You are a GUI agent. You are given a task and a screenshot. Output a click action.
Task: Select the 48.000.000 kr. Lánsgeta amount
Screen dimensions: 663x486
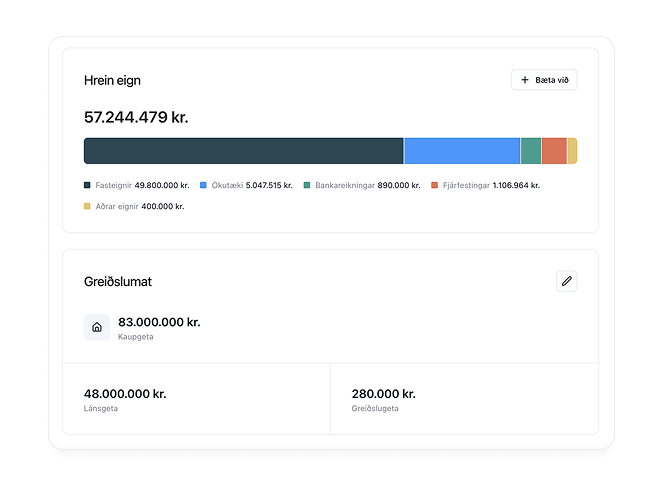(x=125, y=394)
